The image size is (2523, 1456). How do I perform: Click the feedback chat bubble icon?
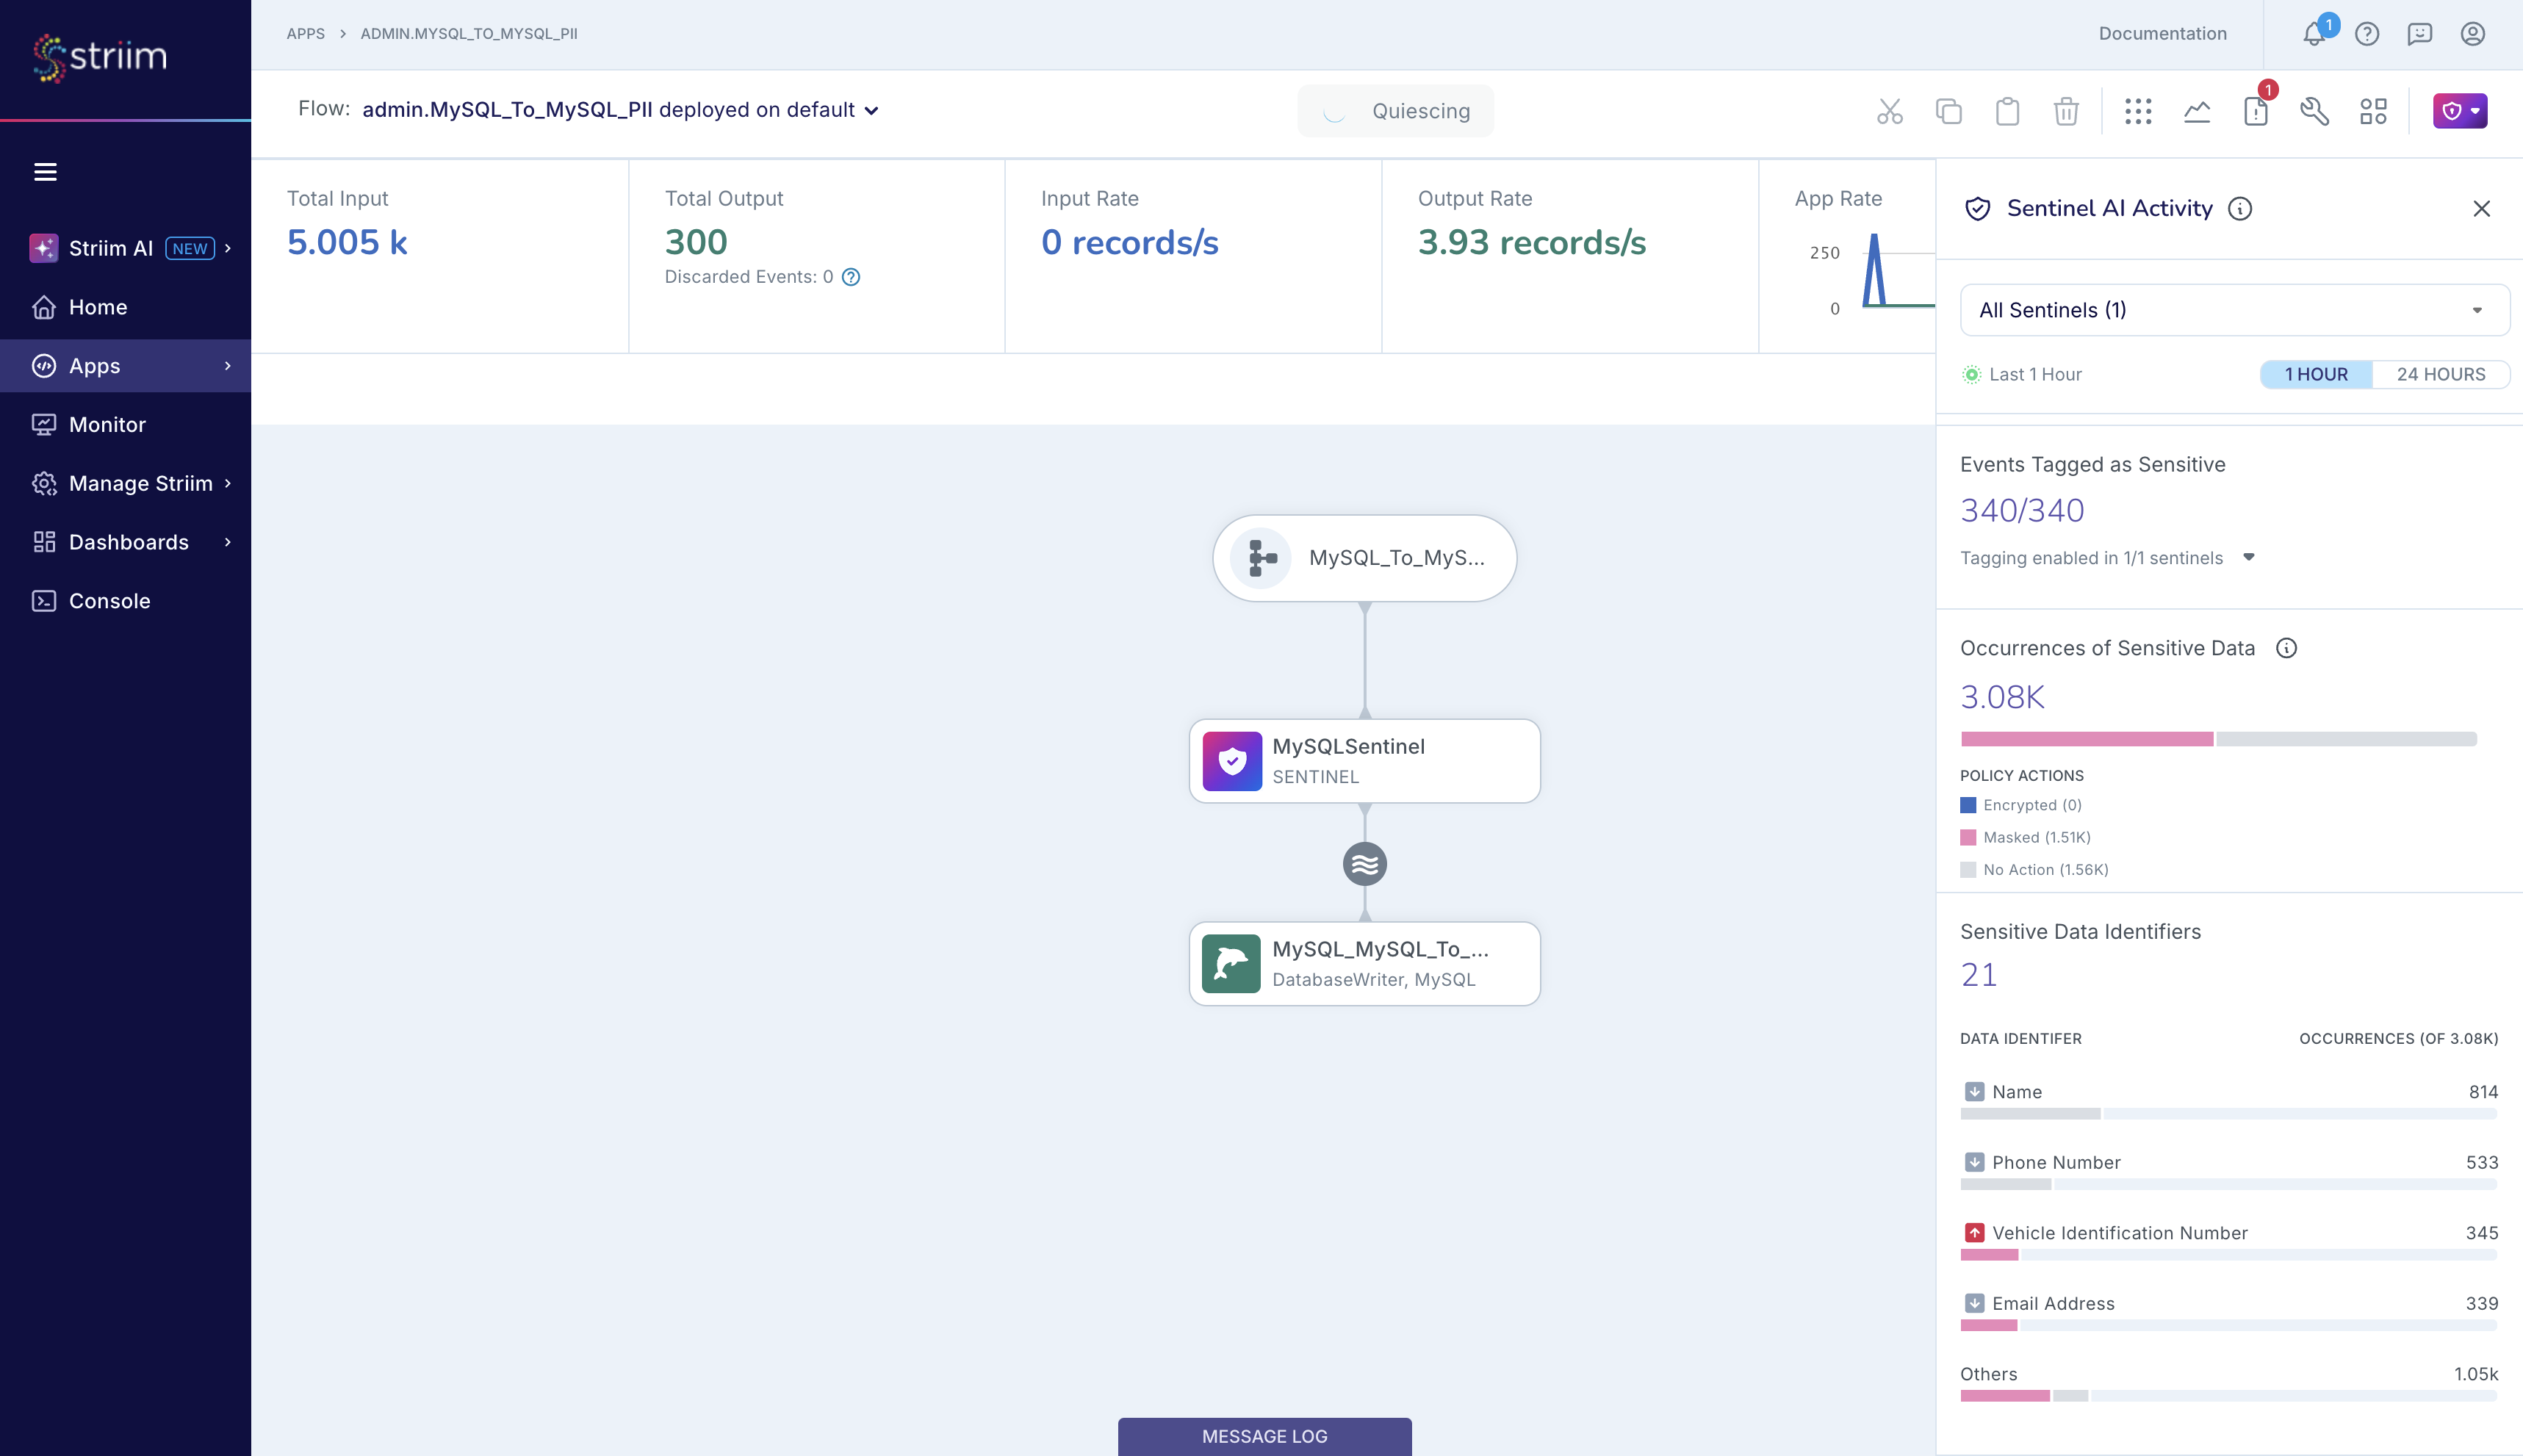pos(2420,33)
